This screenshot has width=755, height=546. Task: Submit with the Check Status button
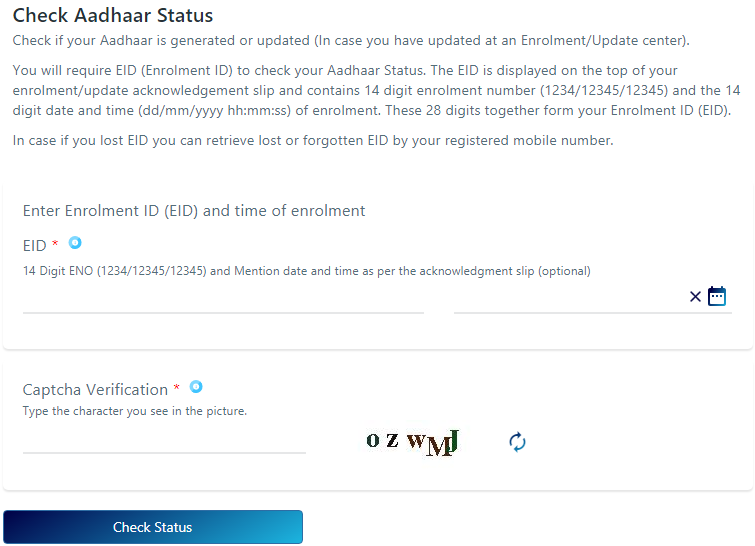[x=153, y=527]
